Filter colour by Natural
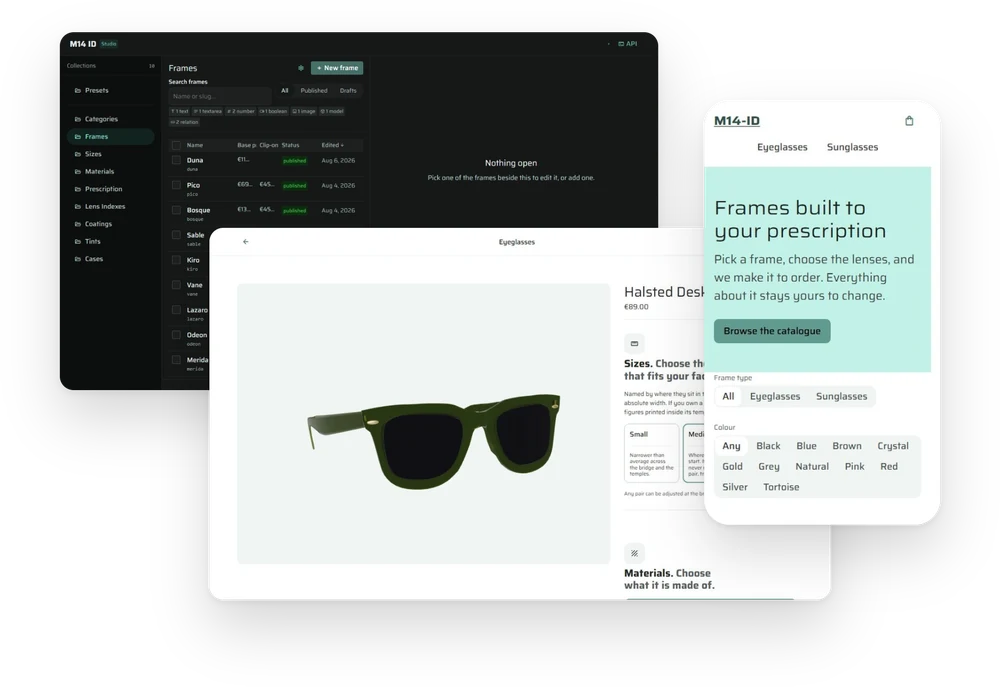The height and width of the screenshot is (687, 1000). 812,467
